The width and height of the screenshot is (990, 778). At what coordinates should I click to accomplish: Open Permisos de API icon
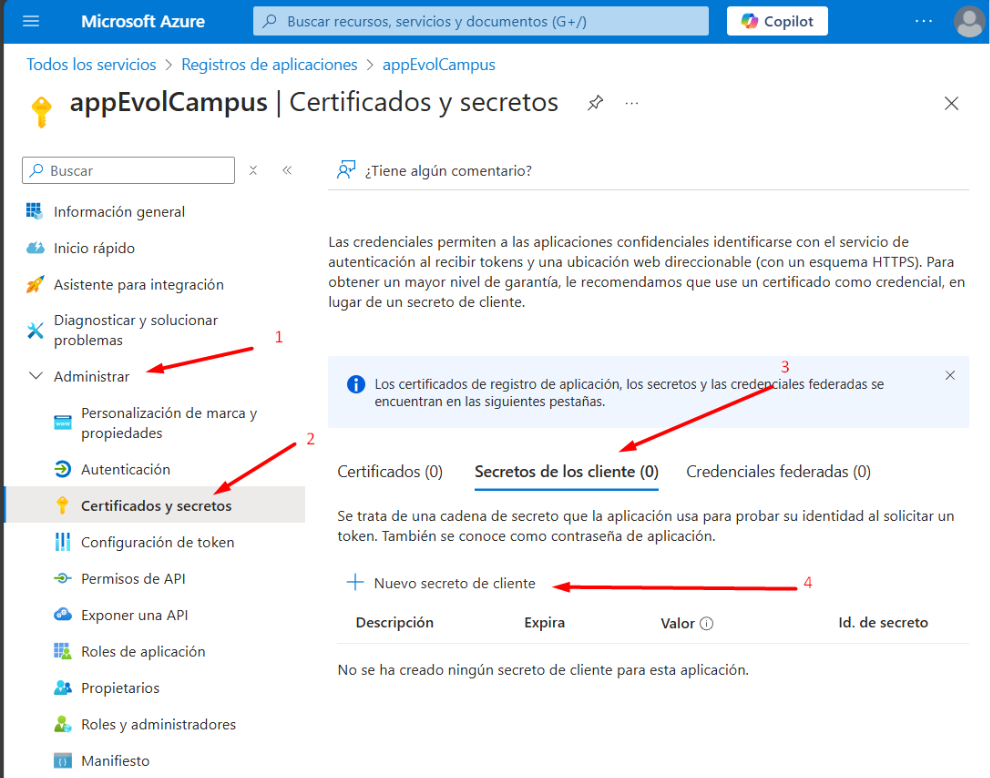point(63,578)
